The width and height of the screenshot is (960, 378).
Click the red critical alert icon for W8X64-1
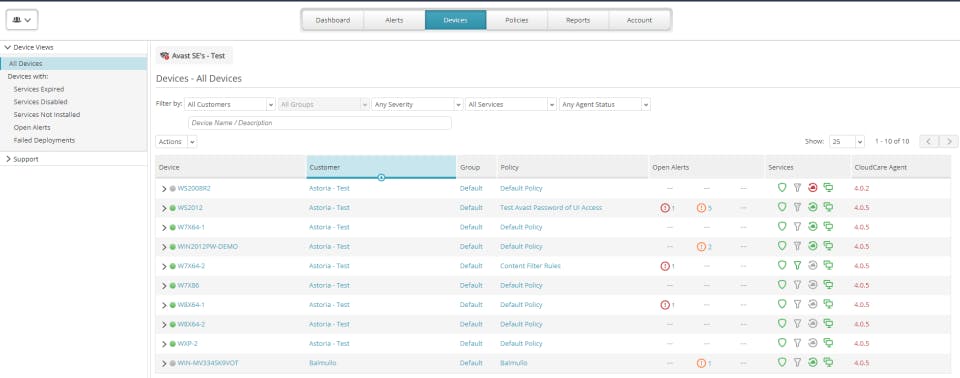pyautogui.click(x=665, y=304)
